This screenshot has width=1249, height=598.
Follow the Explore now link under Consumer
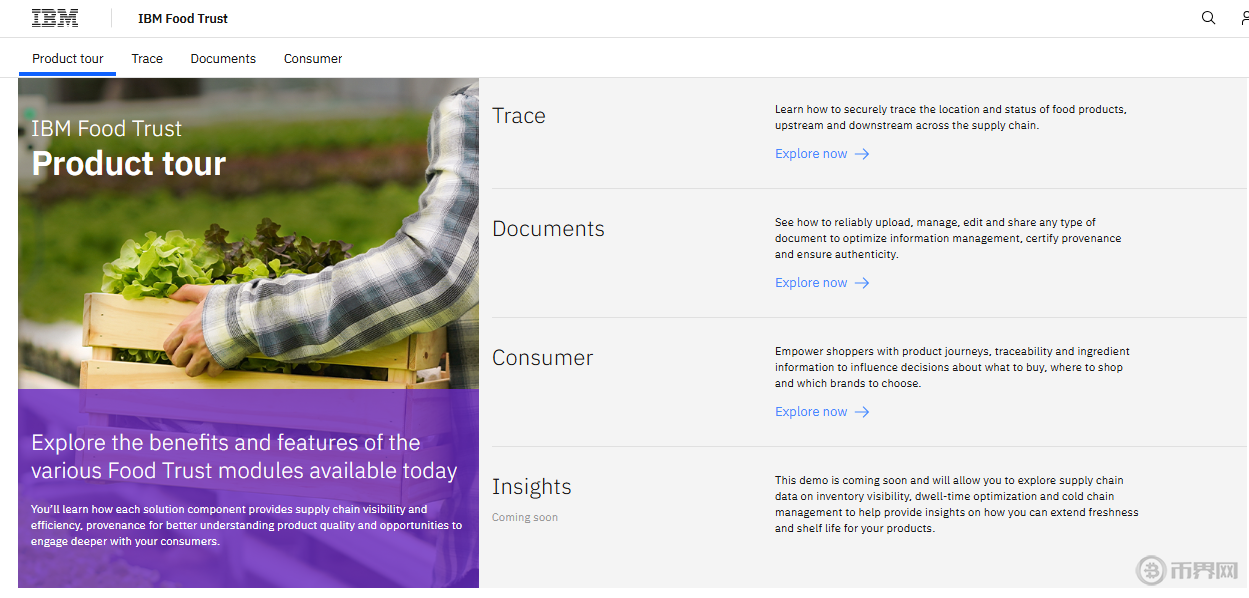[x=811, y=412]
